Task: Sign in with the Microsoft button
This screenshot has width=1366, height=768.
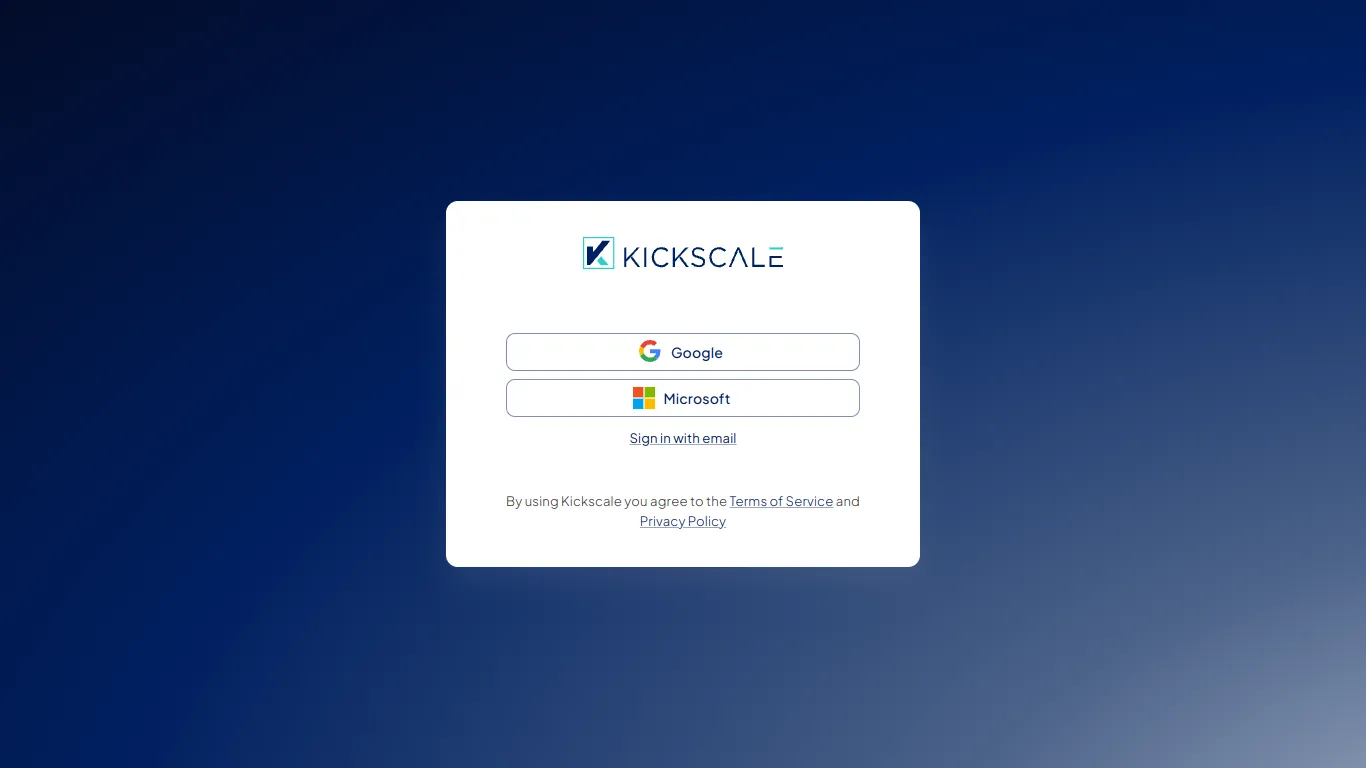Action: [x=683, y=398]
